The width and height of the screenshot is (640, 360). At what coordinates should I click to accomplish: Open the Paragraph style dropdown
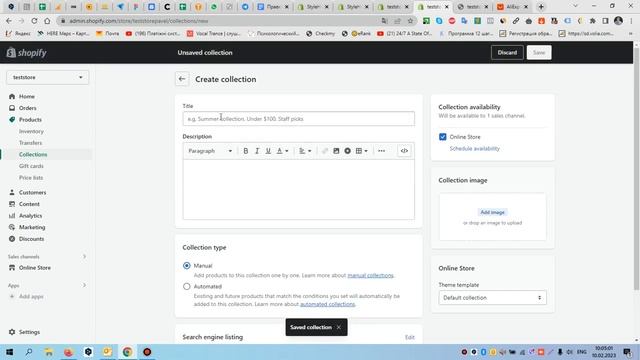(x=210, y=151)
